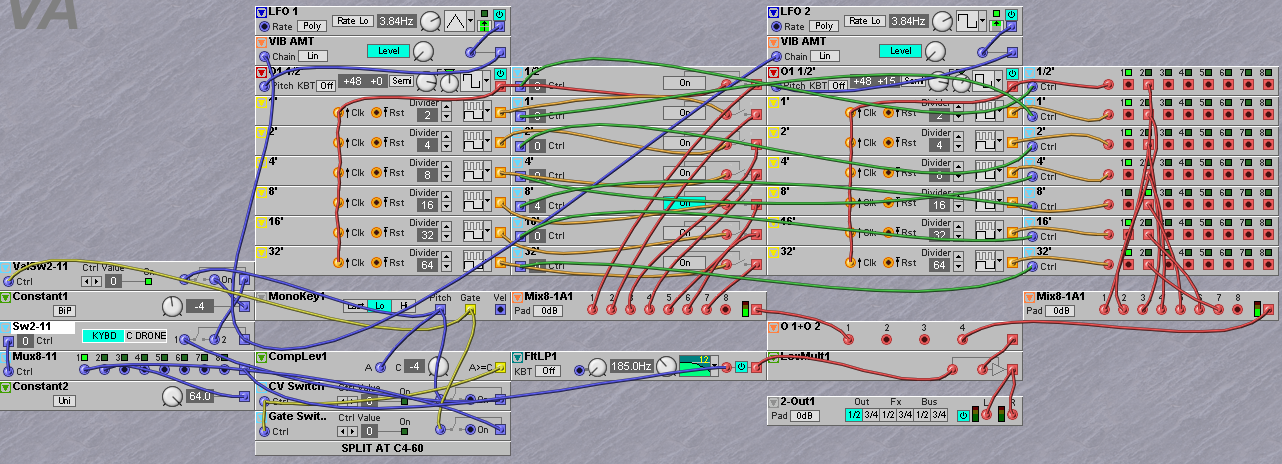The height and width of the screenshot is (464, 1282).
Task: Open FltLP1 module menu arrow
Action: [x=517, y=356]
